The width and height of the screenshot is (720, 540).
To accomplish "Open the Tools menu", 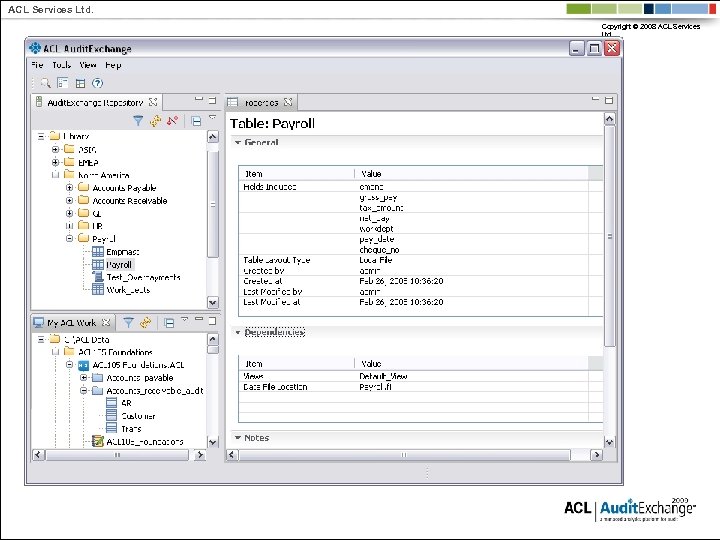I will point(61,65).
